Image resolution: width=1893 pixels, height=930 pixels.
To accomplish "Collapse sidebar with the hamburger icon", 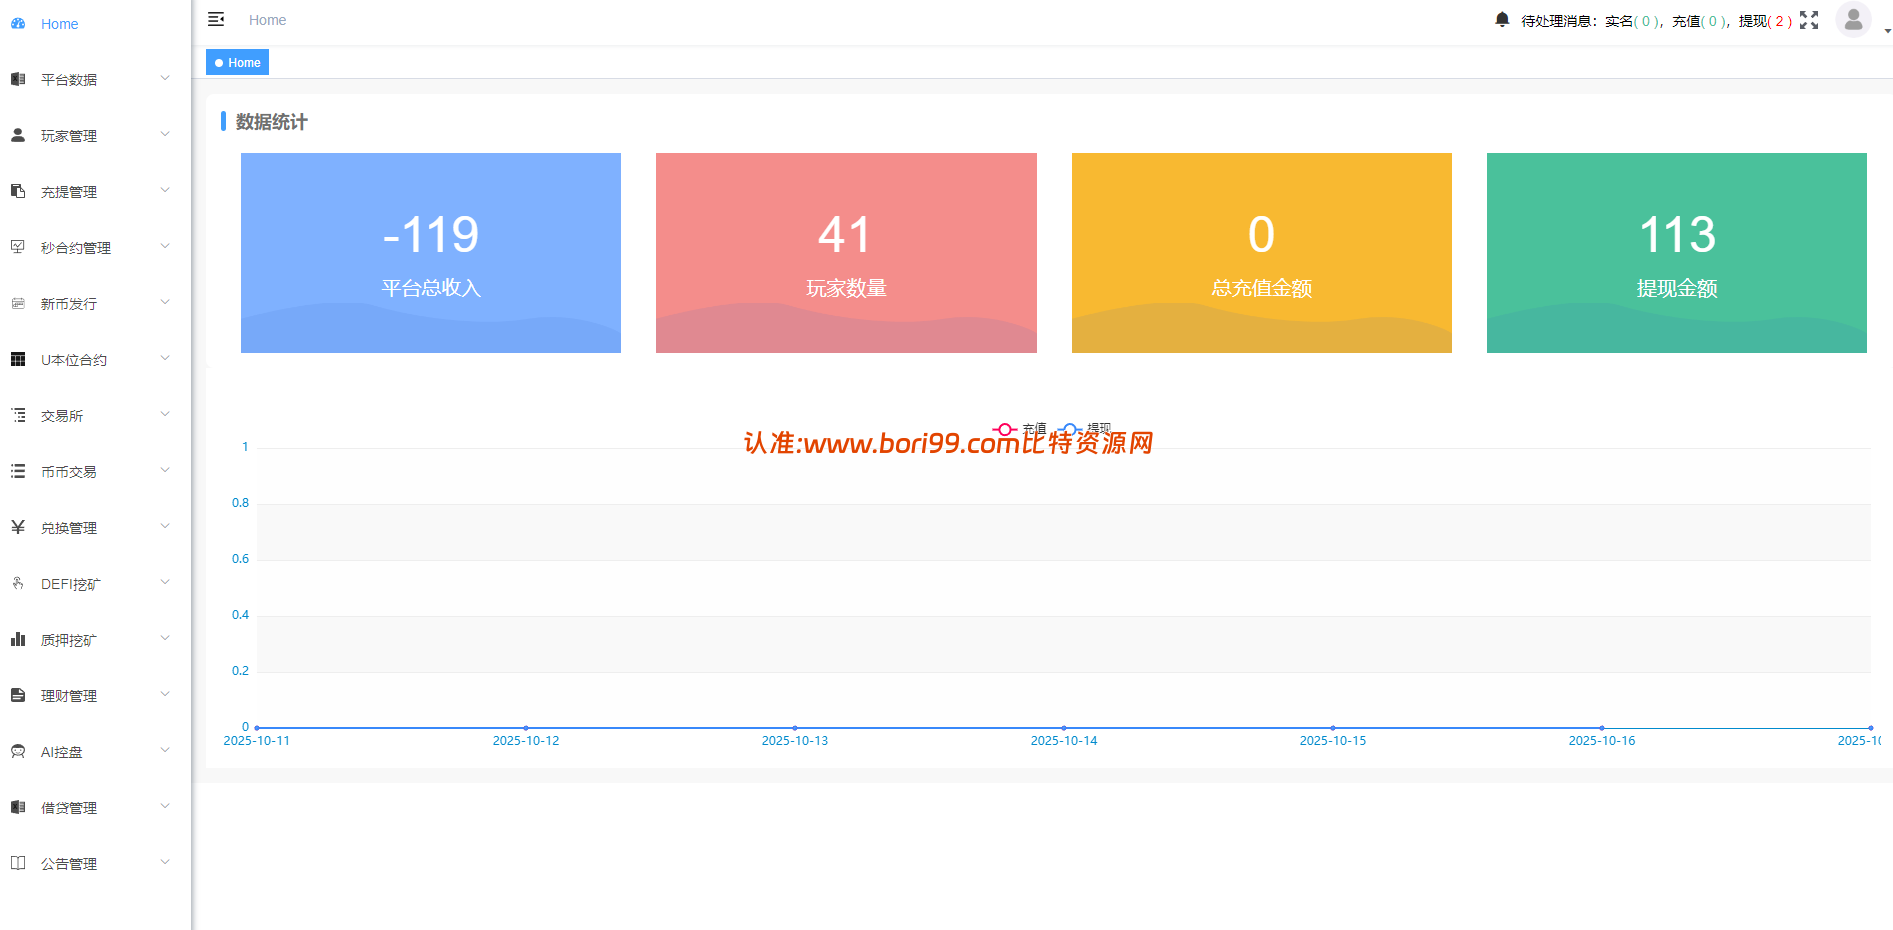I will tap(216, 19).
